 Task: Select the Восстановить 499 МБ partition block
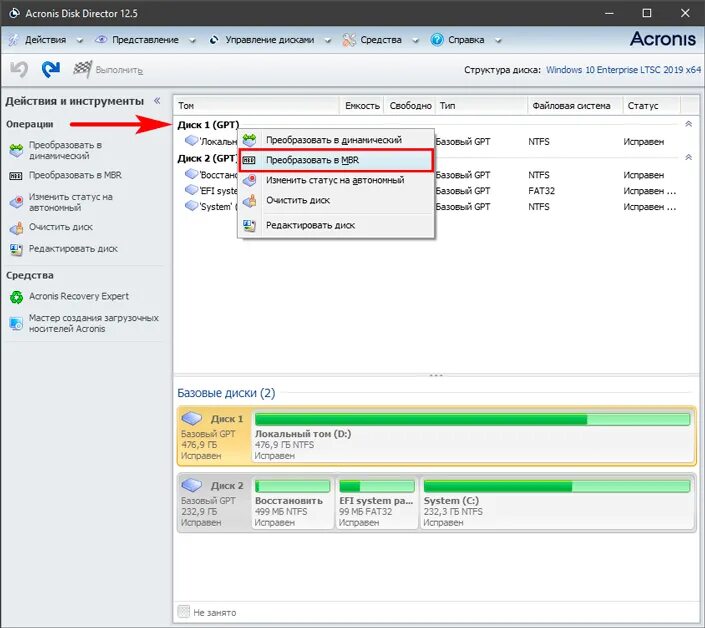click(292, 504)
